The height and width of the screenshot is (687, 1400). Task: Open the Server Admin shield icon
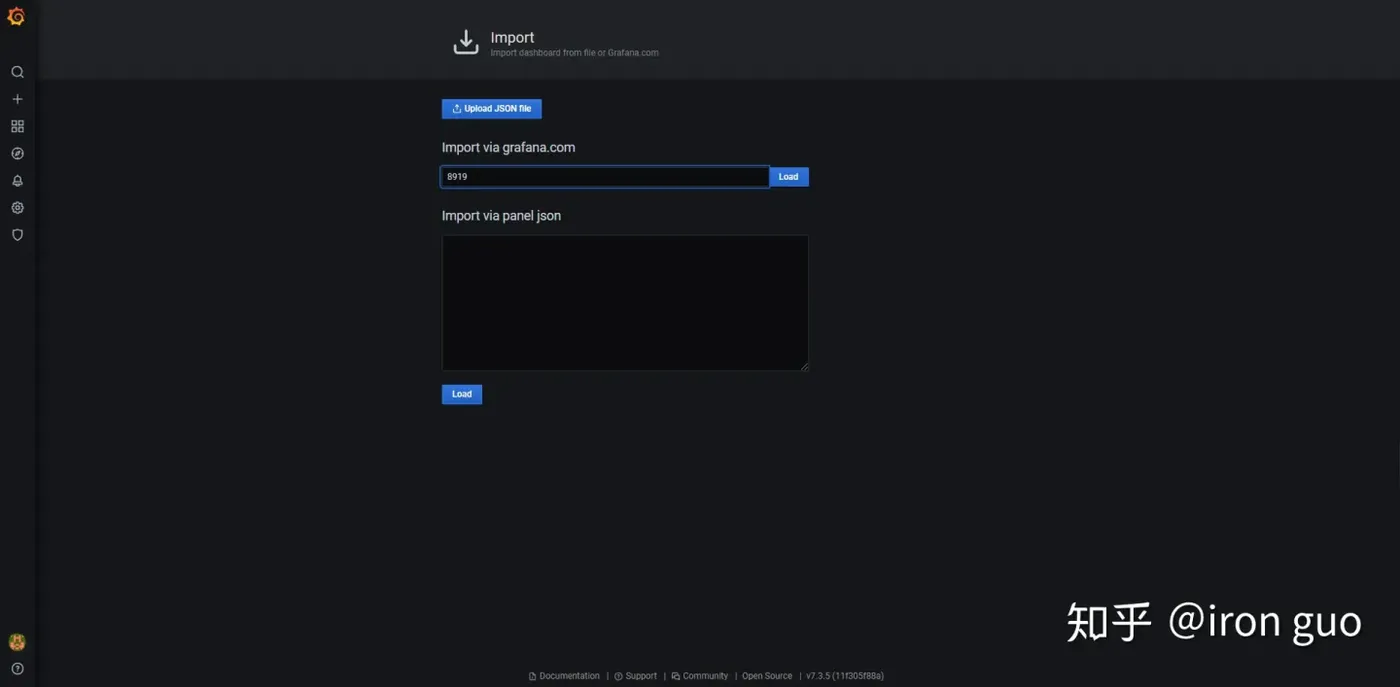pyautogui.click(x=17, y=235)
